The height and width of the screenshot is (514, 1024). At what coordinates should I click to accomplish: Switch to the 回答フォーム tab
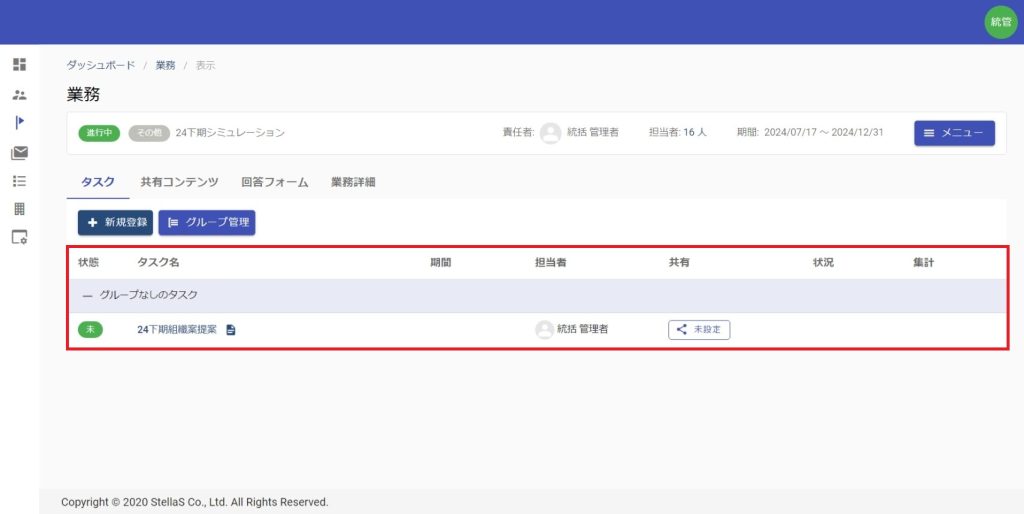pyautogui.click(x=274, y=182)
